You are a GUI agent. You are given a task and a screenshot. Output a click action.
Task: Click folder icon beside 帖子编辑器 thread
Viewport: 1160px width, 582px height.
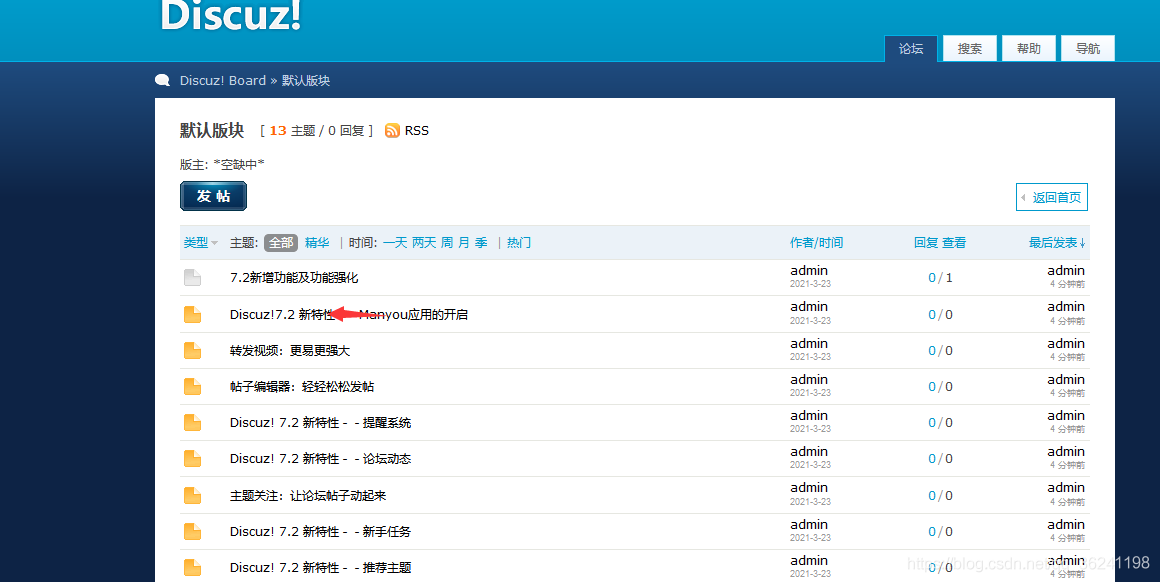[x=192, y=387]
